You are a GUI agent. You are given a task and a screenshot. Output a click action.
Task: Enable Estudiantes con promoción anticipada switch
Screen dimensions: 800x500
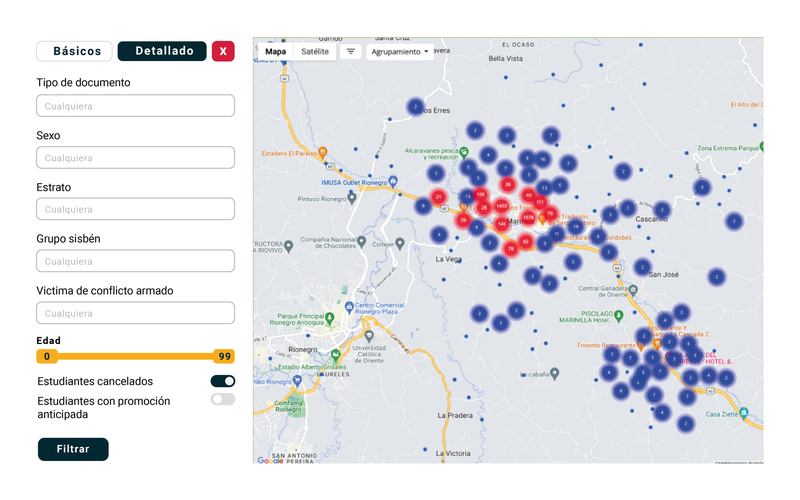click(x=223, y=399)
